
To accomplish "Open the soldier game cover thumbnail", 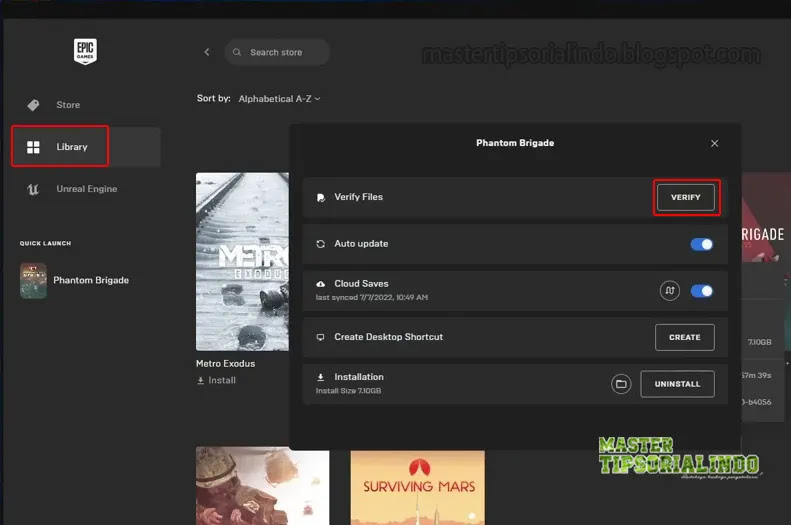I will coord(262,486).
